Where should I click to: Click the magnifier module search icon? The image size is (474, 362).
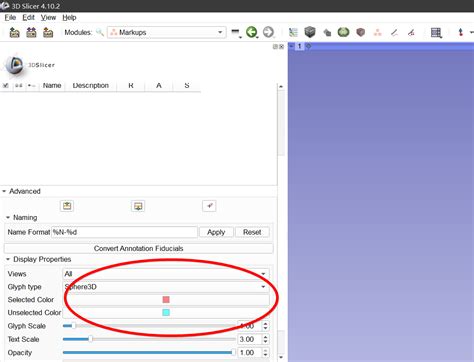pos(100,32)
